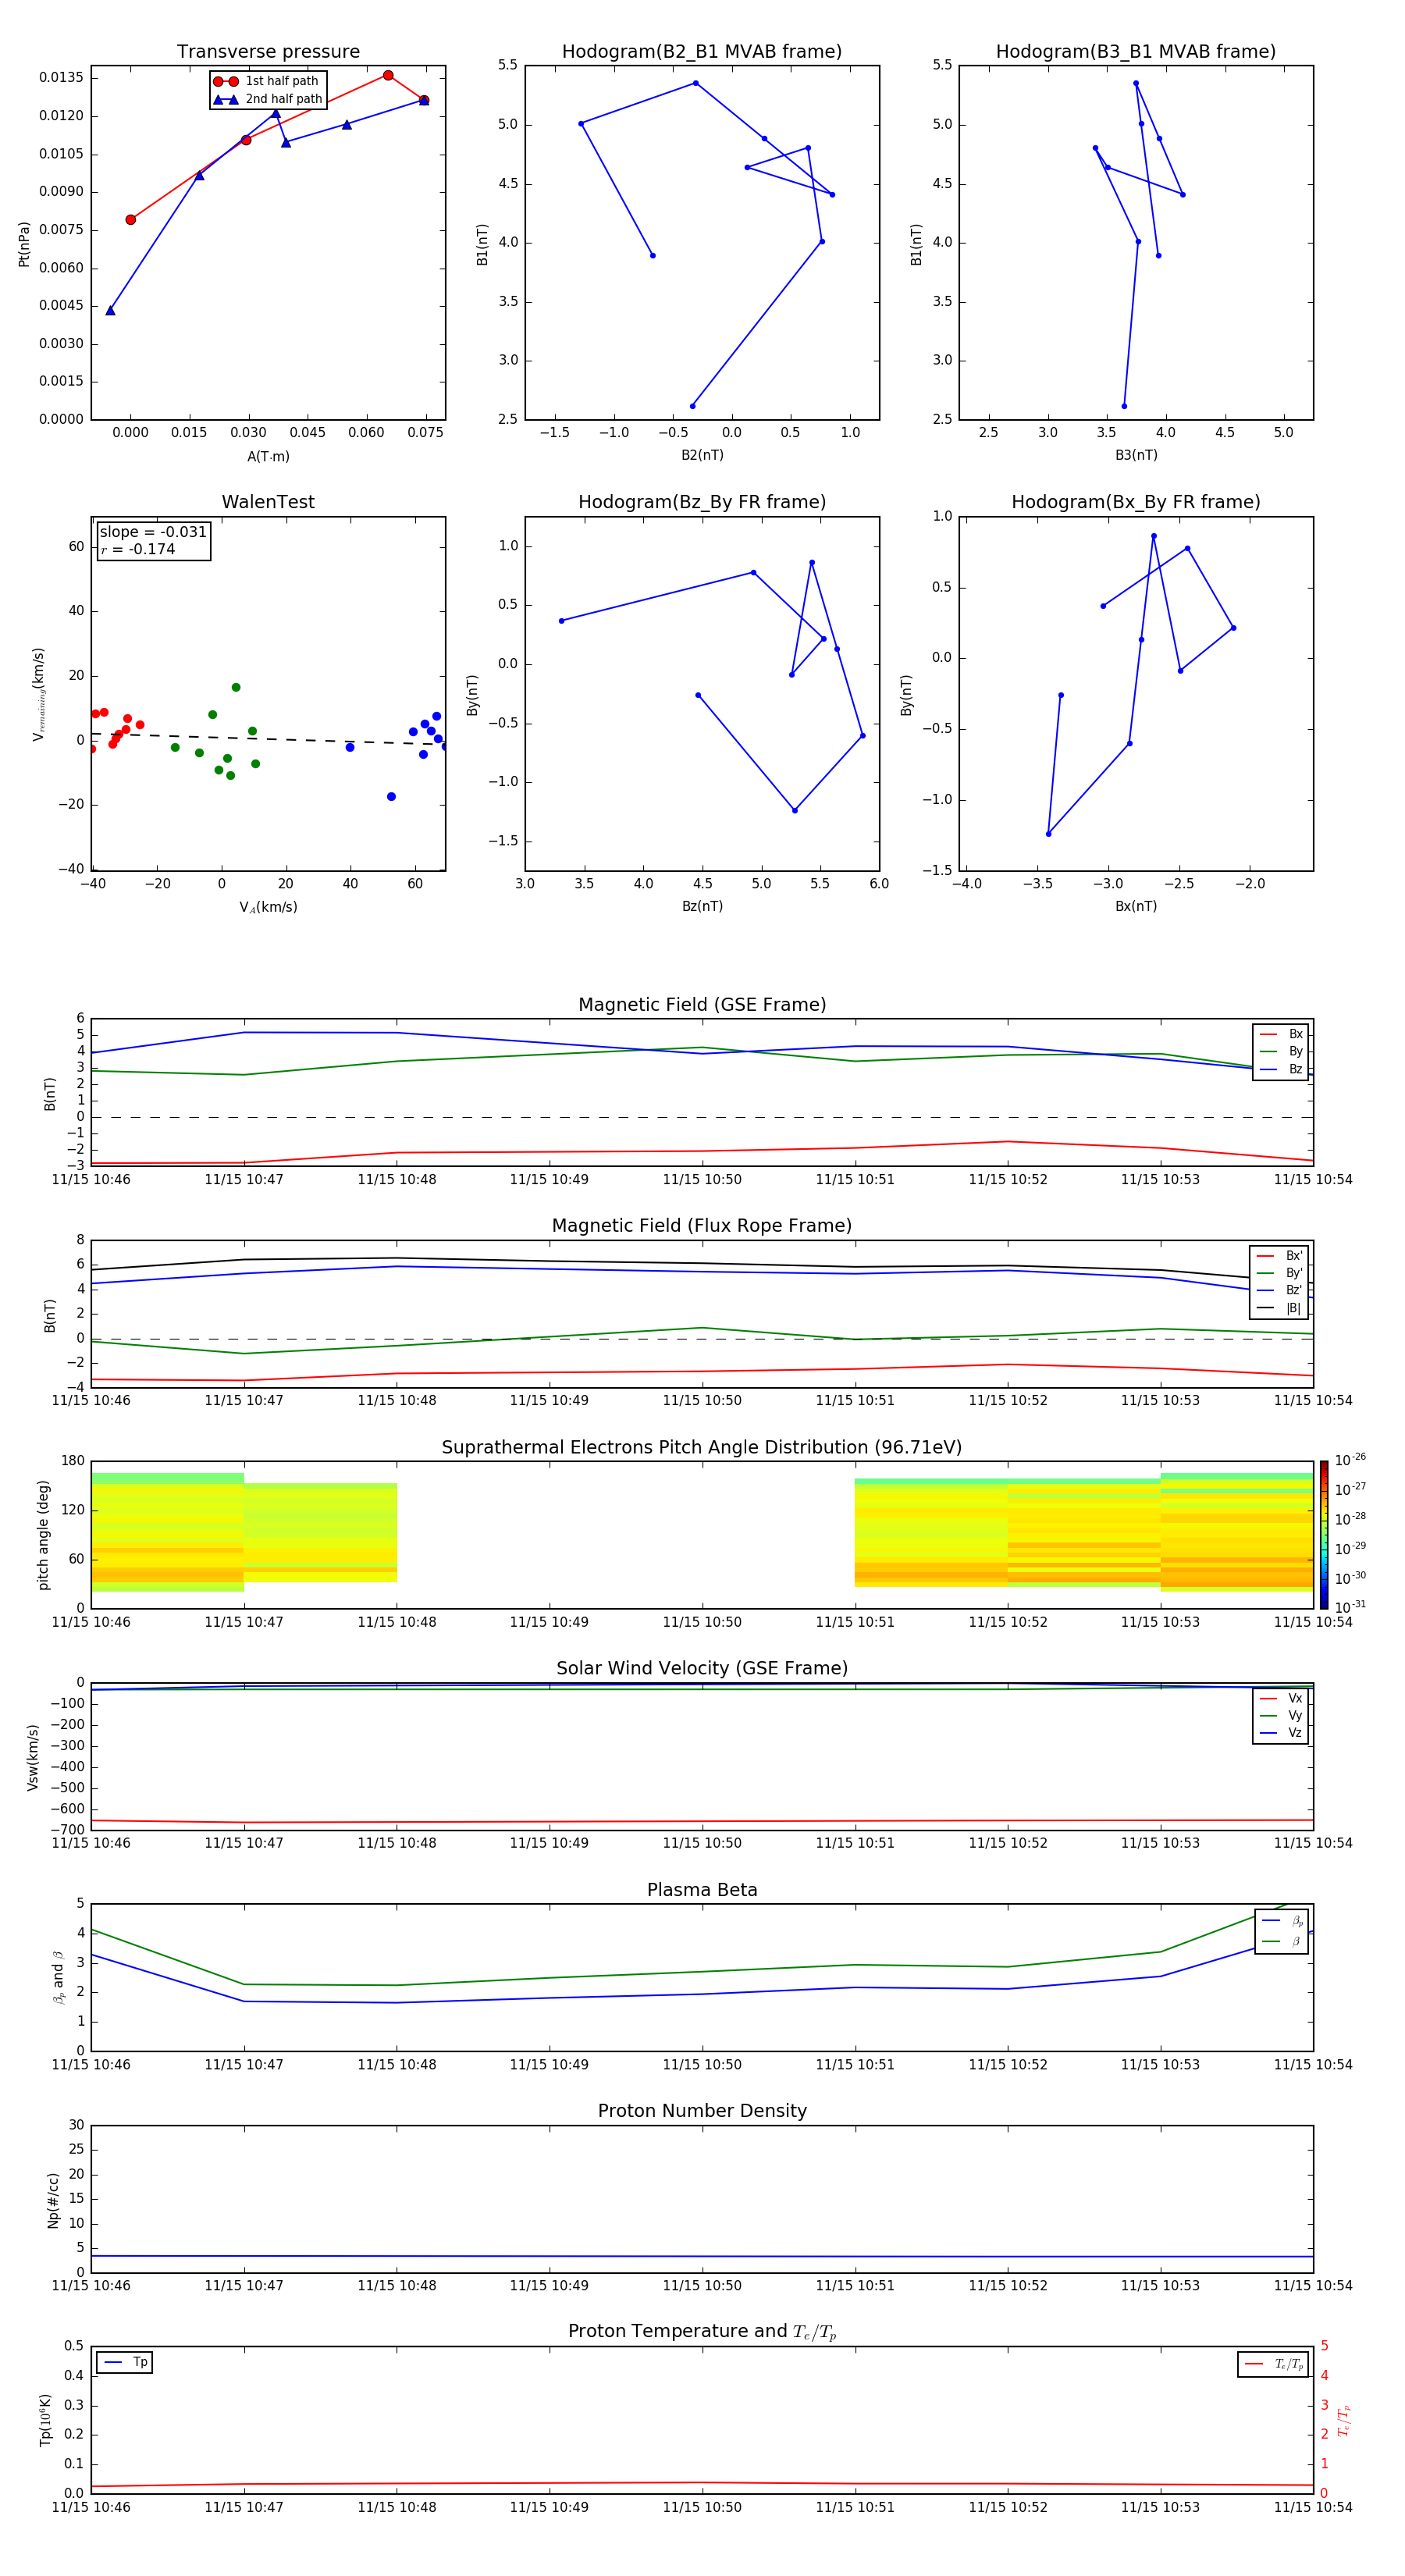Click the "Magnetic Field (Flux Rope Frame)" title
The width and height of the screenshot is (1405, 2576).
click(702, 1226)
